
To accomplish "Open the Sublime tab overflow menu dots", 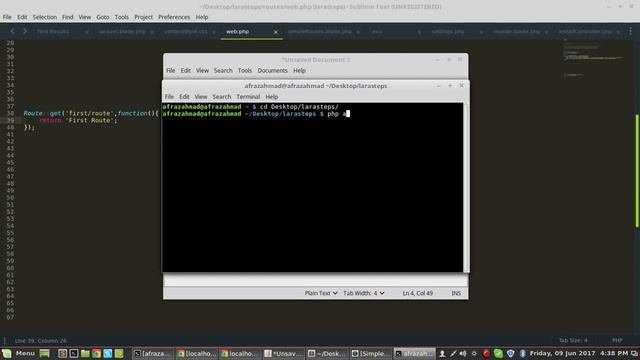I will [x=631, y=31].
